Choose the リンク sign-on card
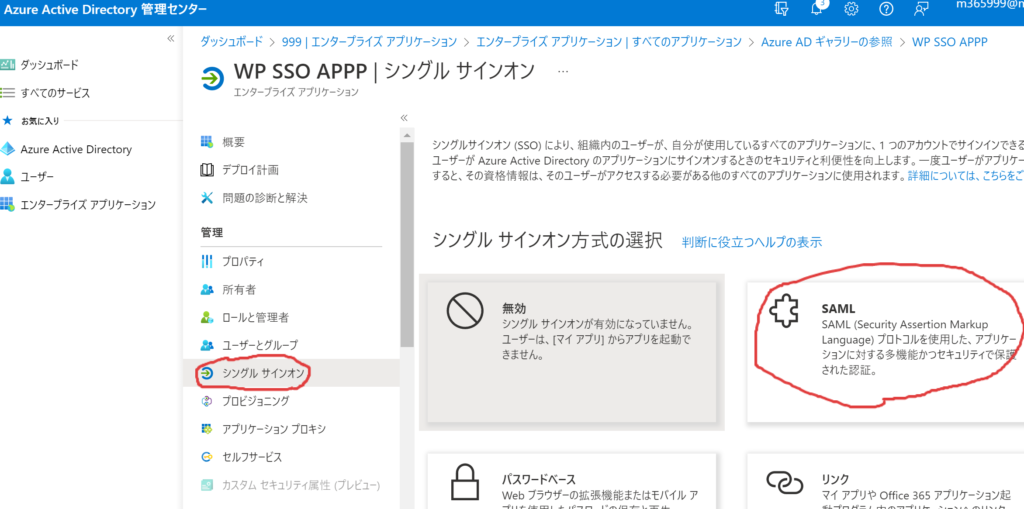The width and height of the screenshot is (1024, 509). click(x=886, y=482)
